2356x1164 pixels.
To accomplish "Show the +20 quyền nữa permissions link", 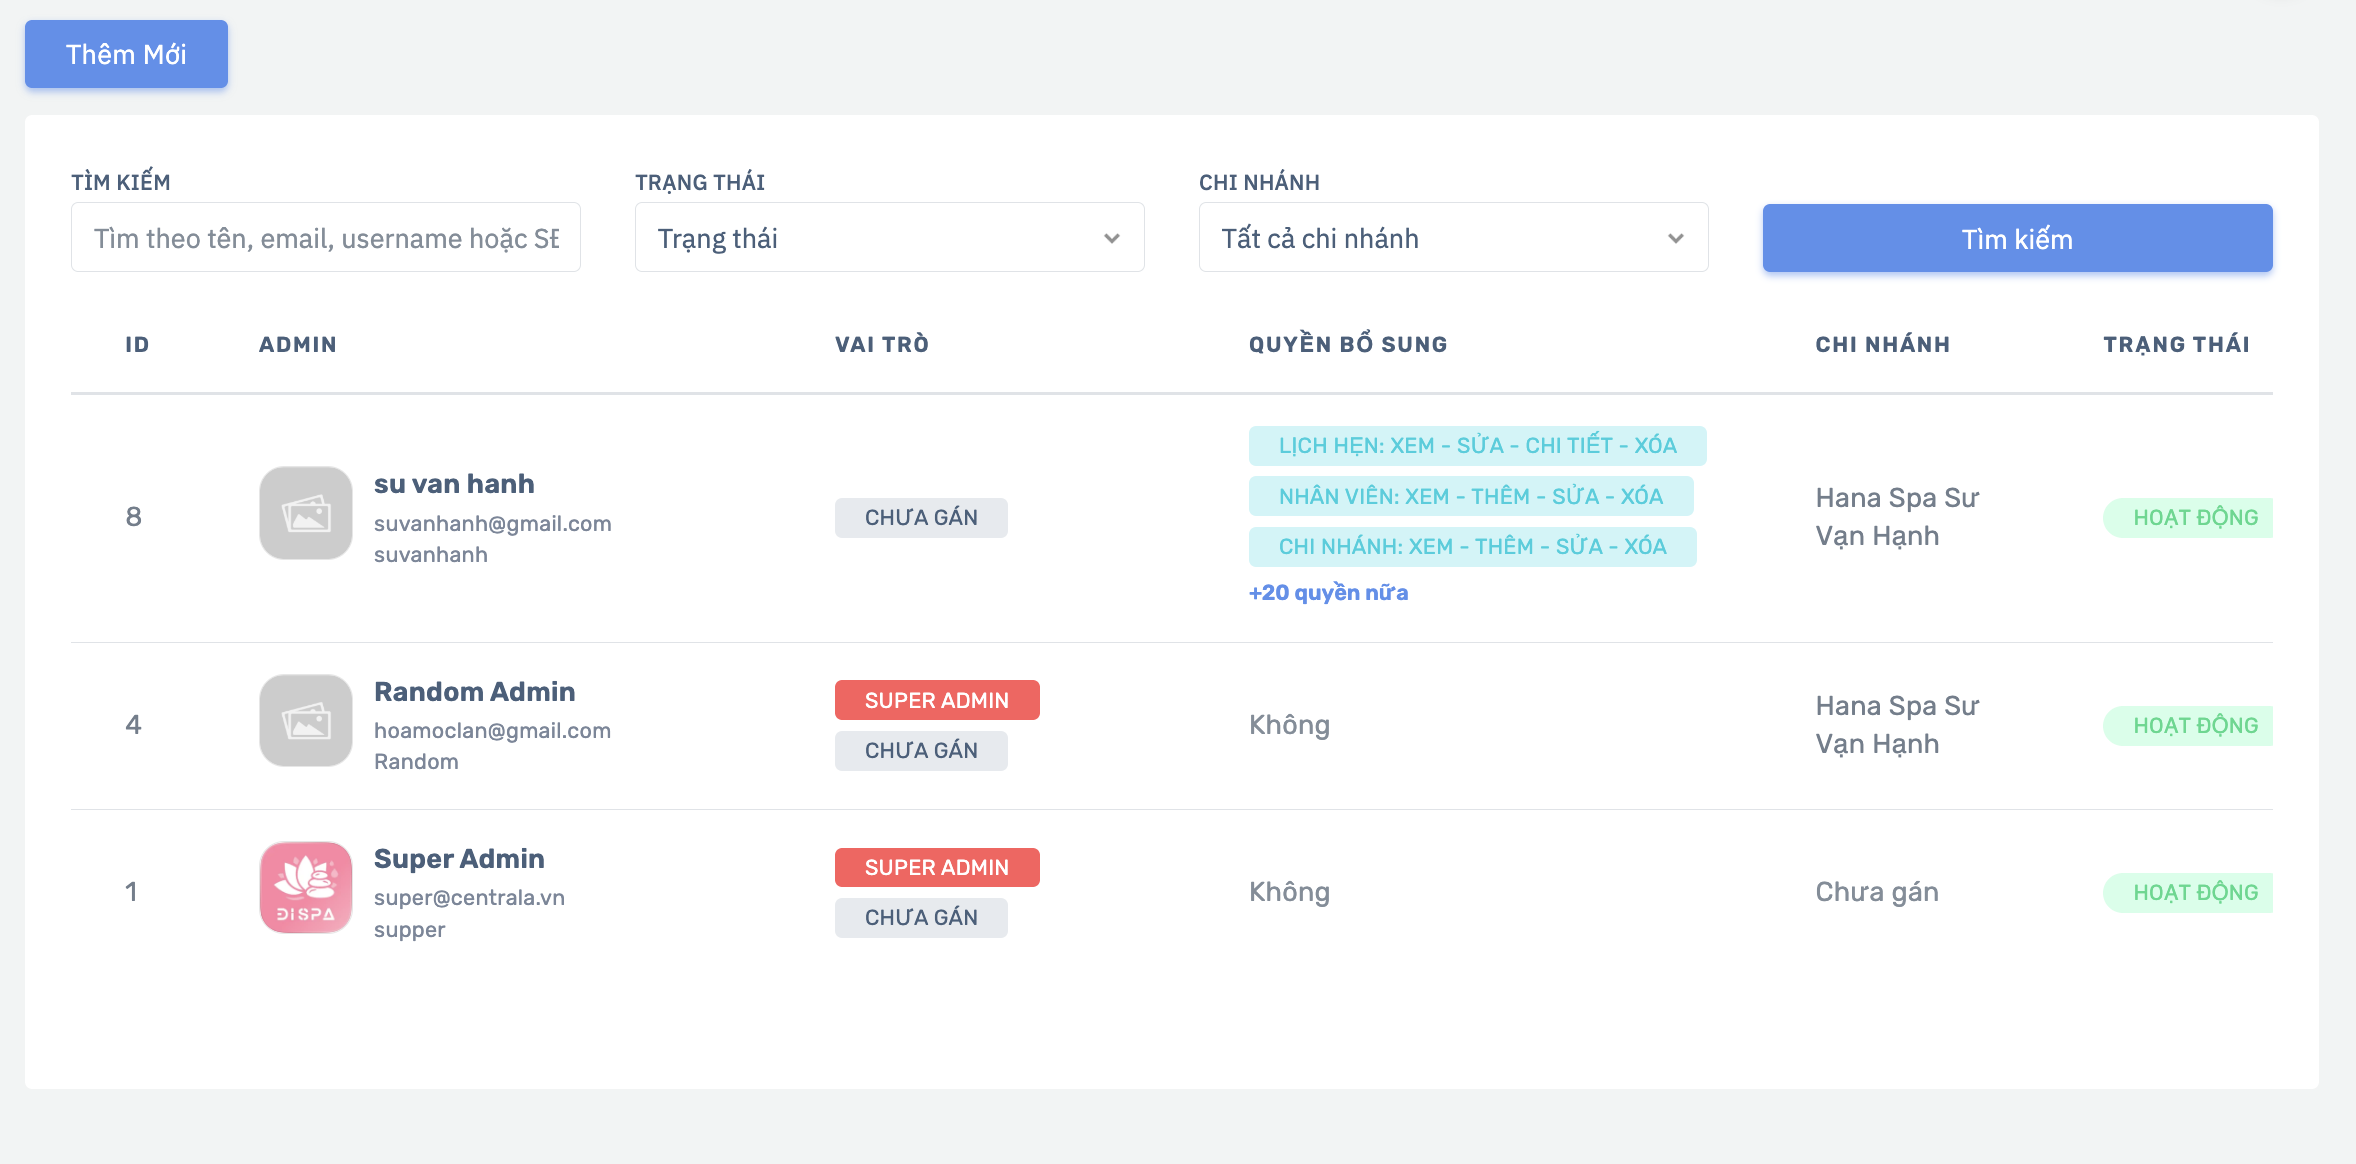I will click(x=1328, y=593).
